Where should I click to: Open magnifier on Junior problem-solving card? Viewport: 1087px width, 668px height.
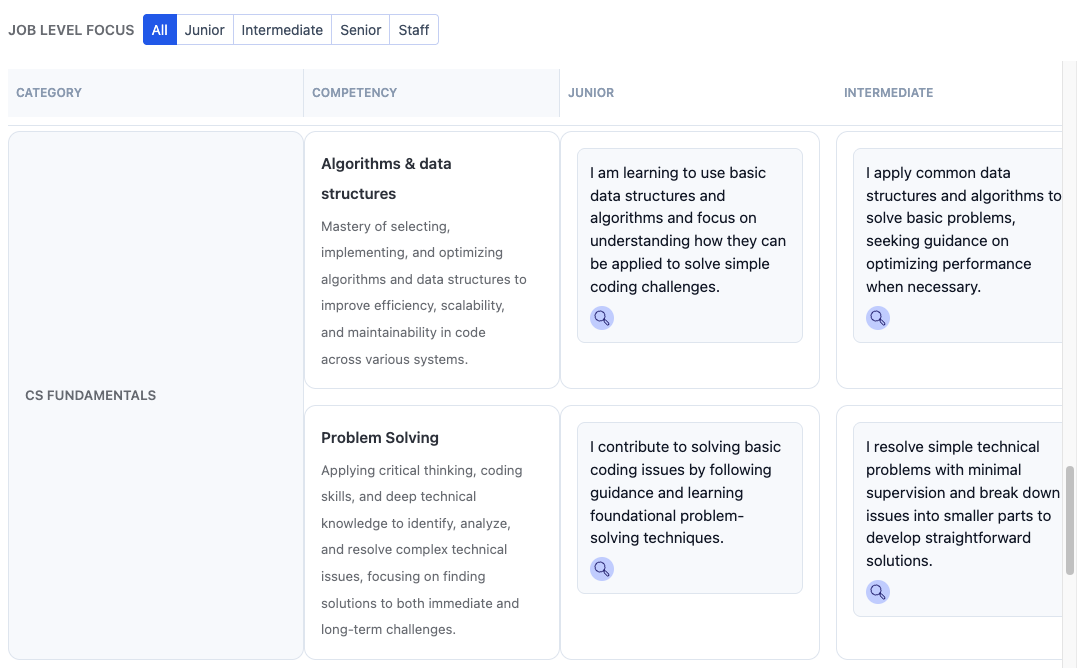pos(602,568)
